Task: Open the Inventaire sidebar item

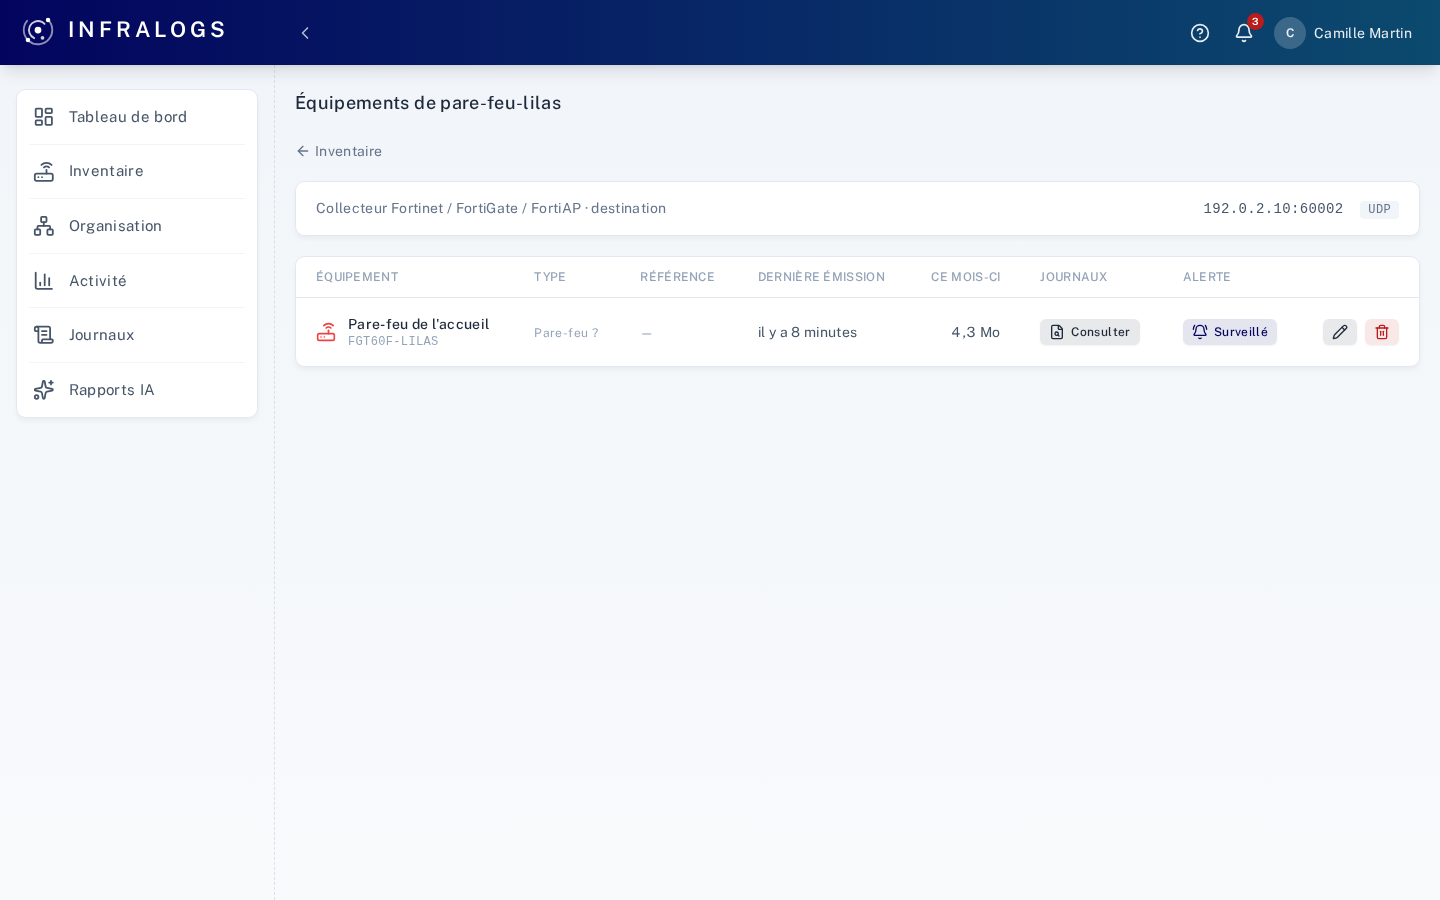Action: coord(137,172)
